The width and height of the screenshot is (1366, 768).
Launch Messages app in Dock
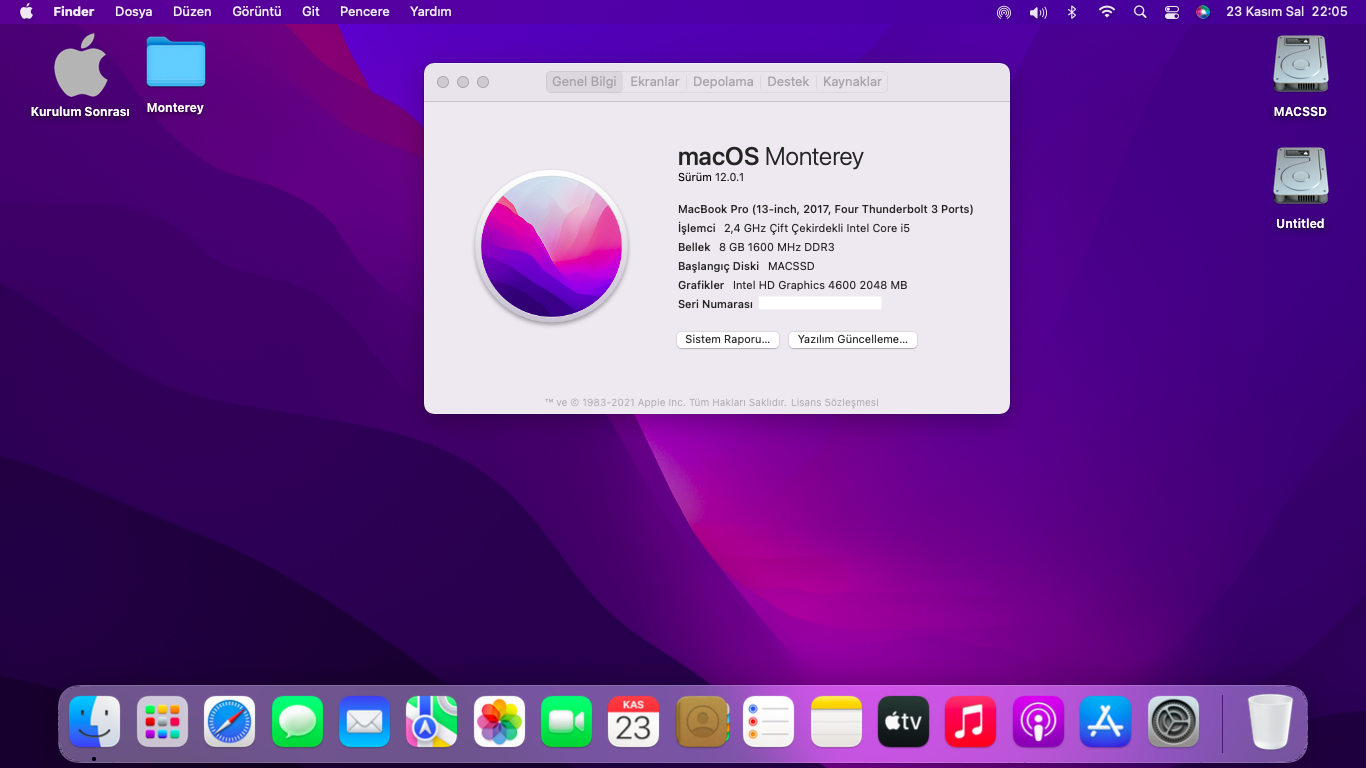click(x=297, y=721)
